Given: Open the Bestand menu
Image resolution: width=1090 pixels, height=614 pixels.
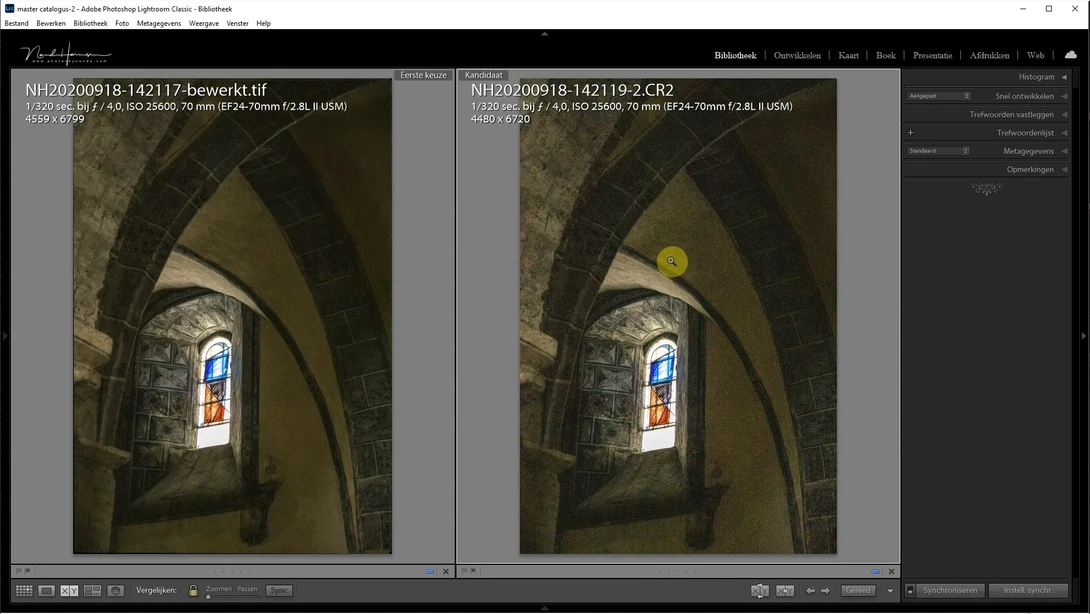Looking at the screenshot, I should [x=17, y=23].
